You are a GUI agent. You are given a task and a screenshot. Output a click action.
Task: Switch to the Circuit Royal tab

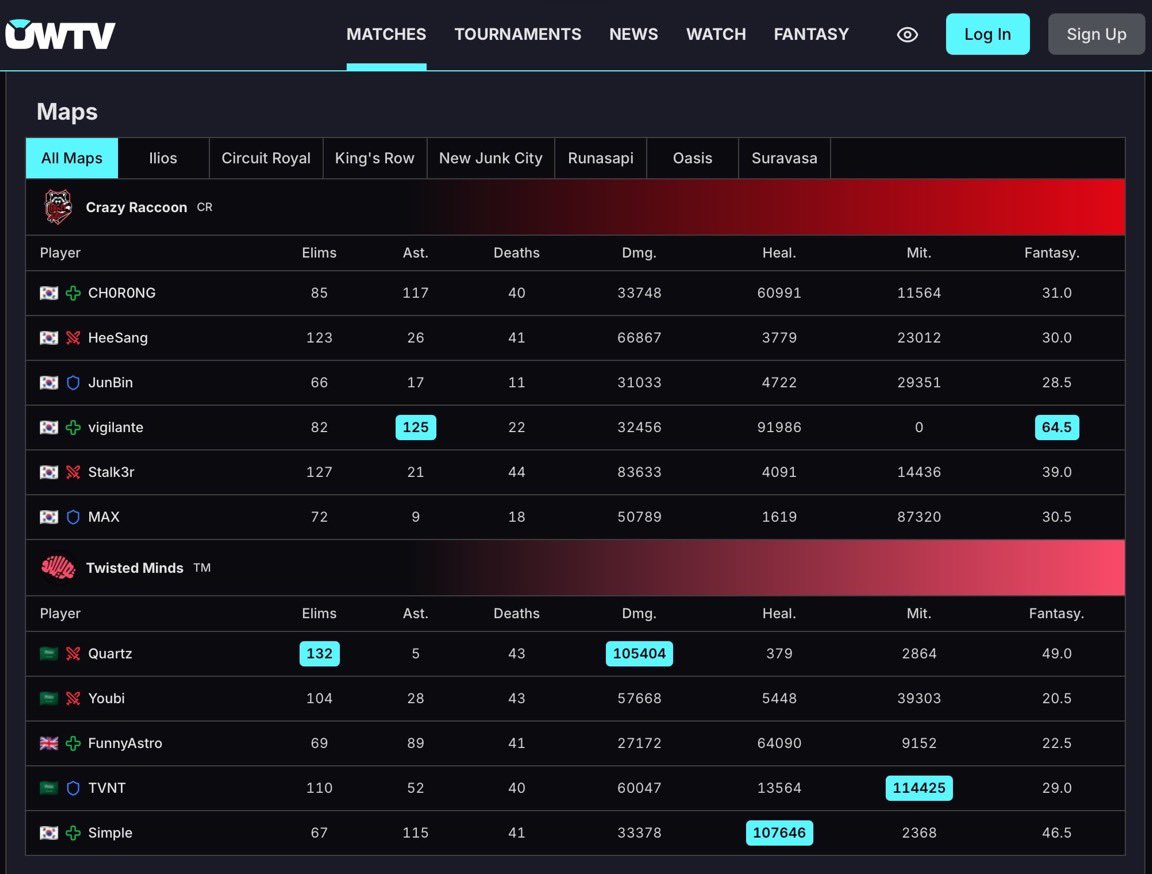(266, 158)
